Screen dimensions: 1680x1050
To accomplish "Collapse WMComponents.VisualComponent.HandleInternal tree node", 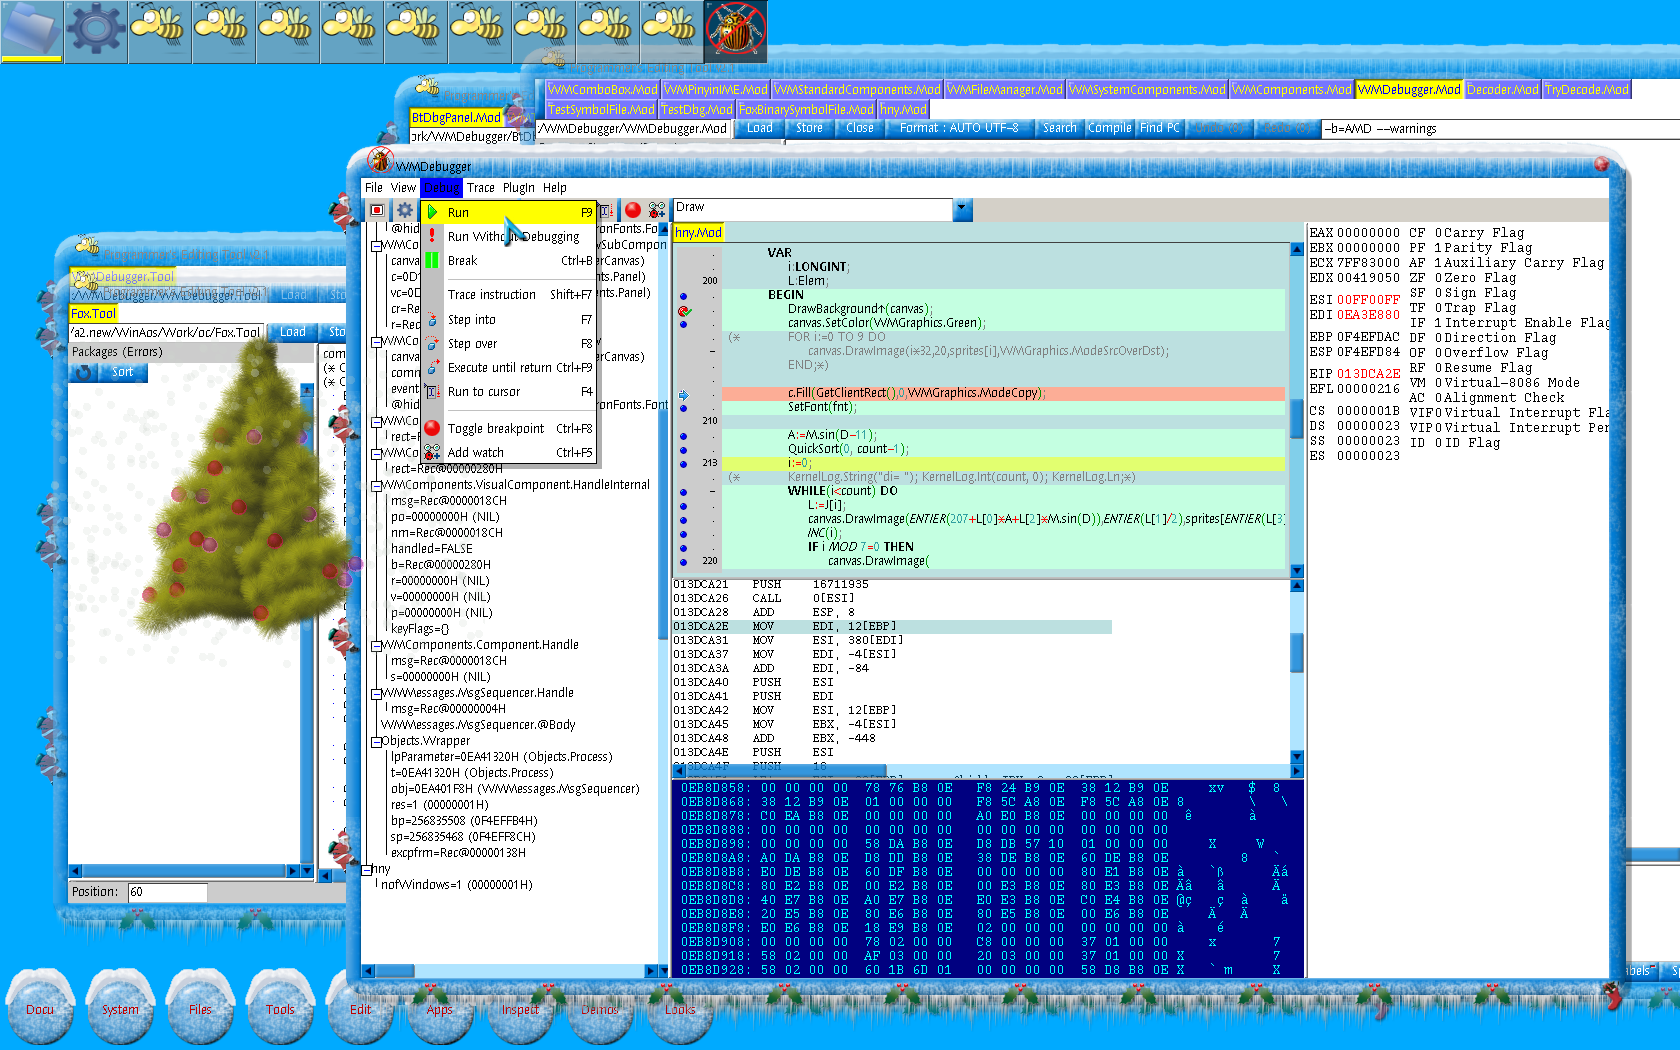I will pyautogui.click(x=377, y=486).
